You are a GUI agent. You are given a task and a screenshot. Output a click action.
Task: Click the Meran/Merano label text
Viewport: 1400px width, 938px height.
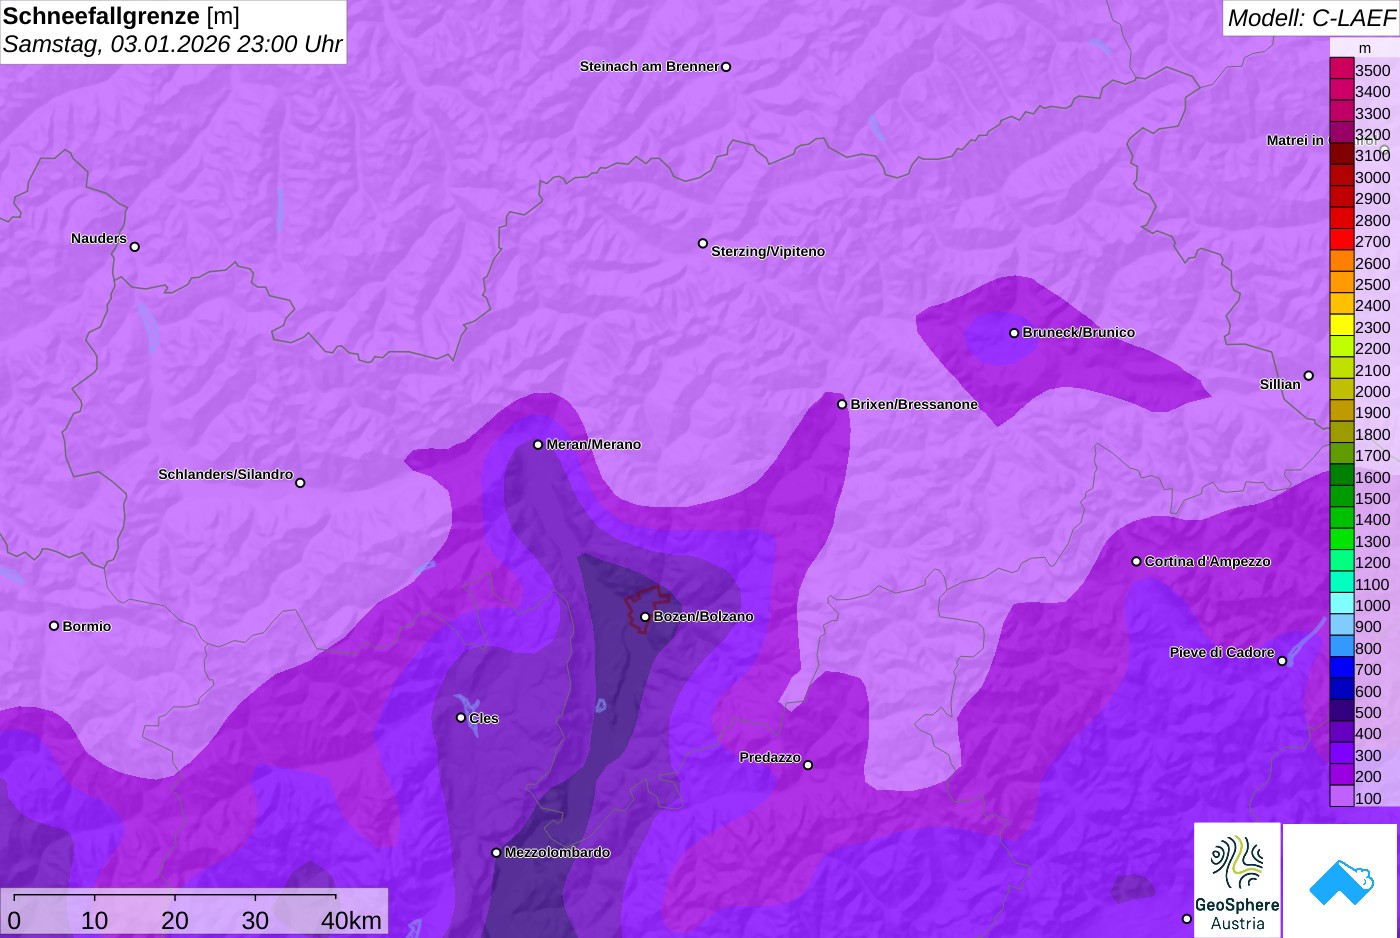(594, 444)
